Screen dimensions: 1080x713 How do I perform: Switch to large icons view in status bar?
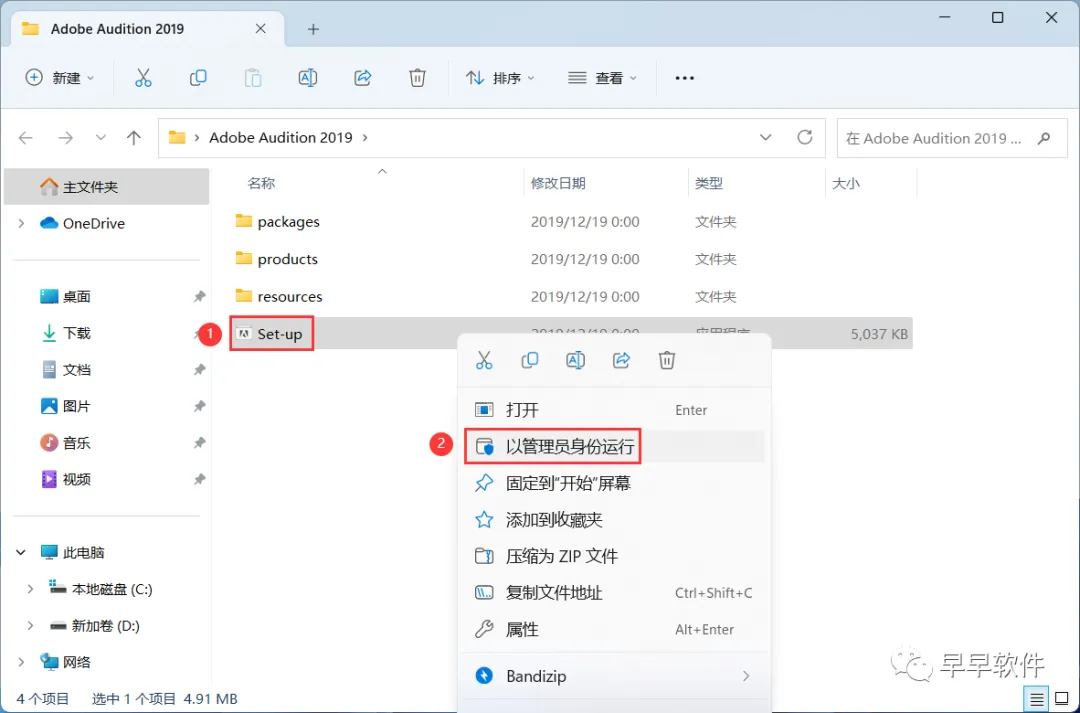(x=1062, y=699)
